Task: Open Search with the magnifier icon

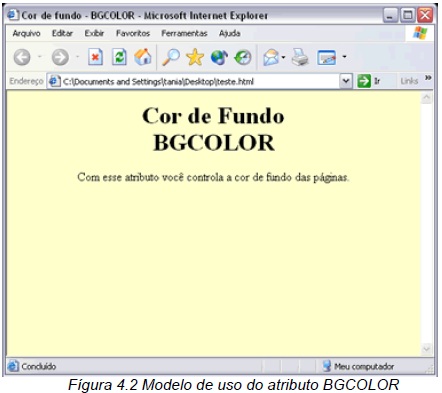Action: click(171, 57)
